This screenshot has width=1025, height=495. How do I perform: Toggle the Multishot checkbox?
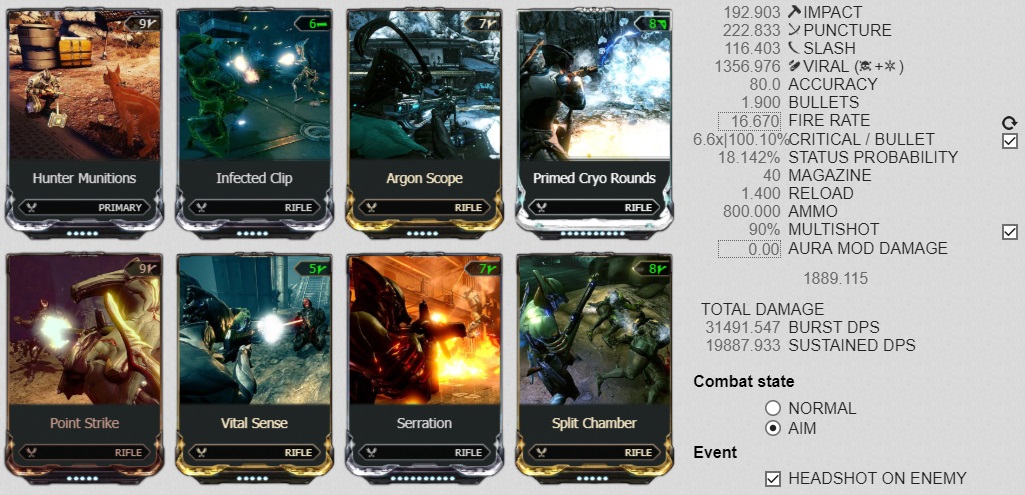(x=1009, y=231)
